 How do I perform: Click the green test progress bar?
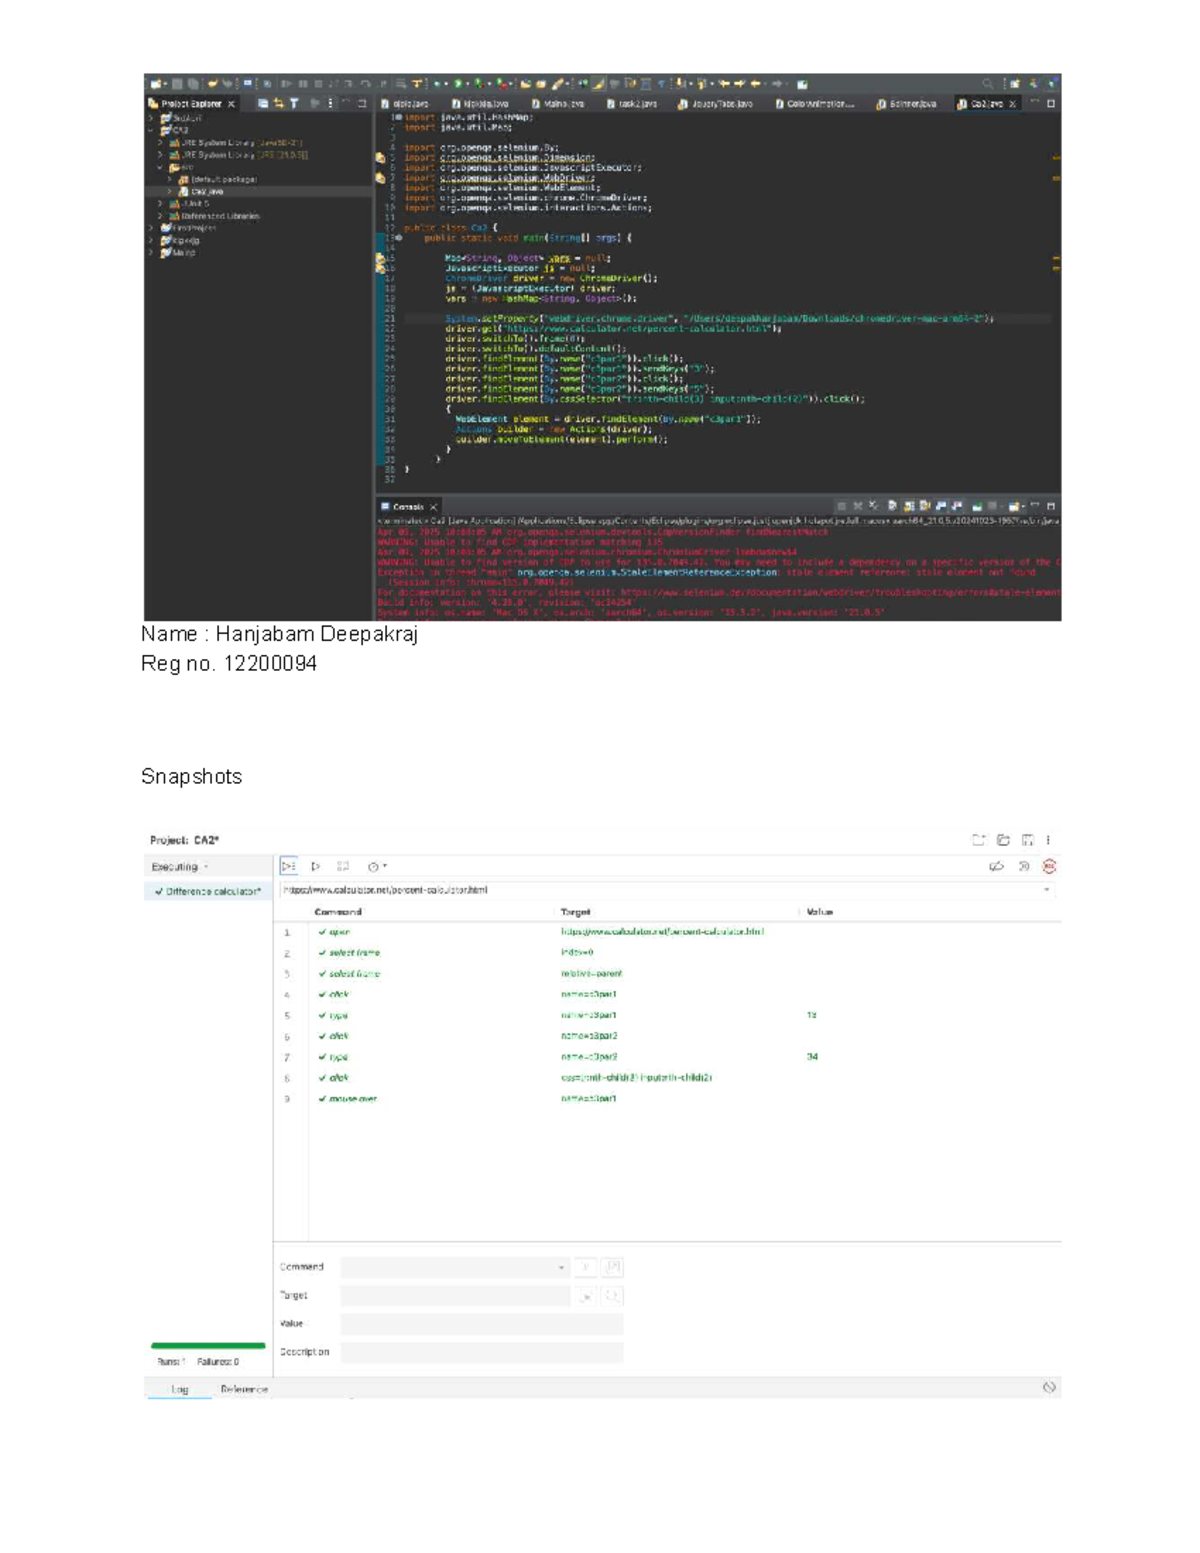click(208, 1346)
